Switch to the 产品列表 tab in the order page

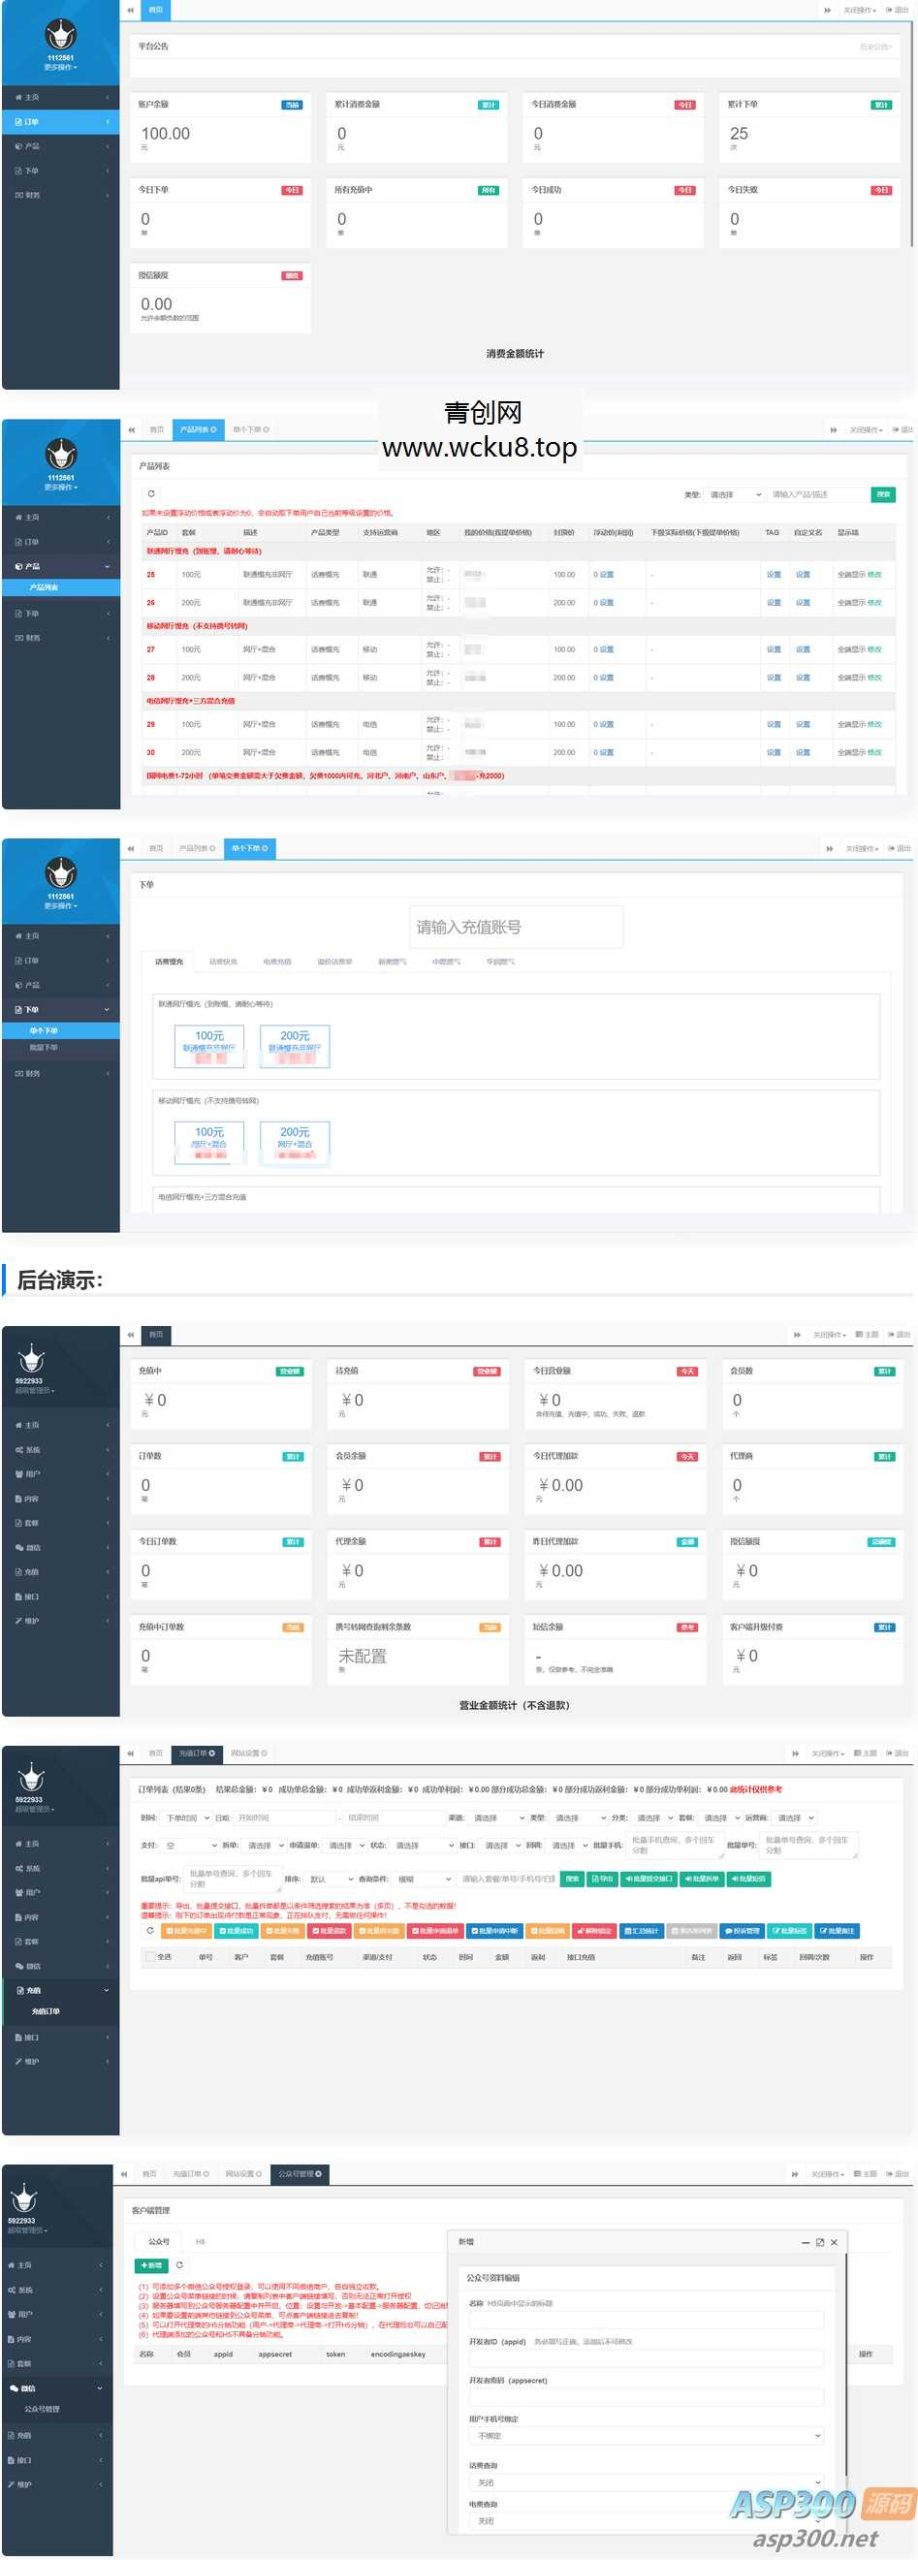tap(194, 848)
